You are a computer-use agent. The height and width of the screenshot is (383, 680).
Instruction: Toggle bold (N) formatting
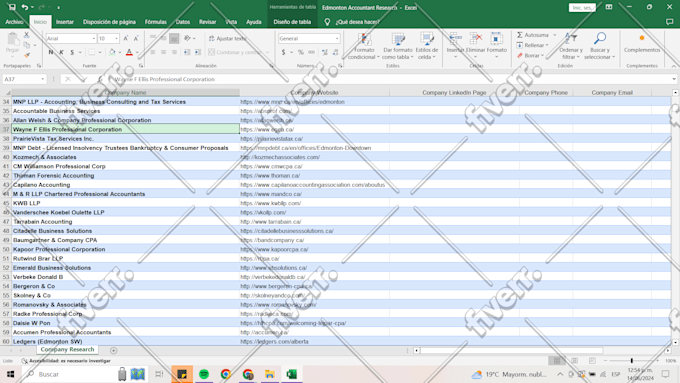click(51, 52)
